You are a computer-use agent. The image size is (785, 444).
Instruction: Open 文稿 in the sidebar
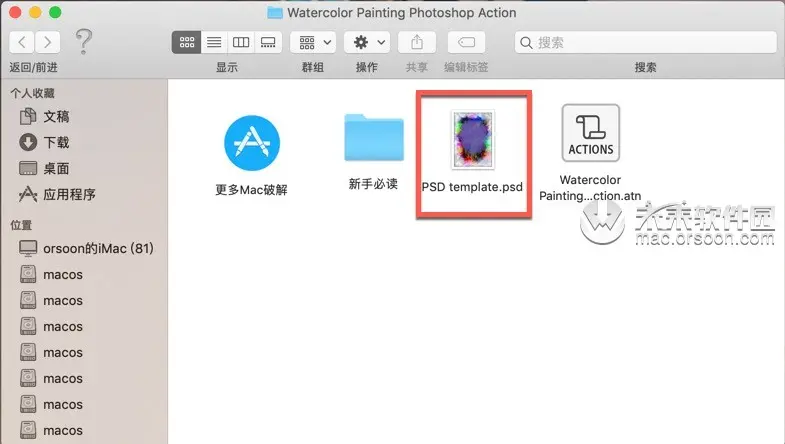click(x=56, y=117)
